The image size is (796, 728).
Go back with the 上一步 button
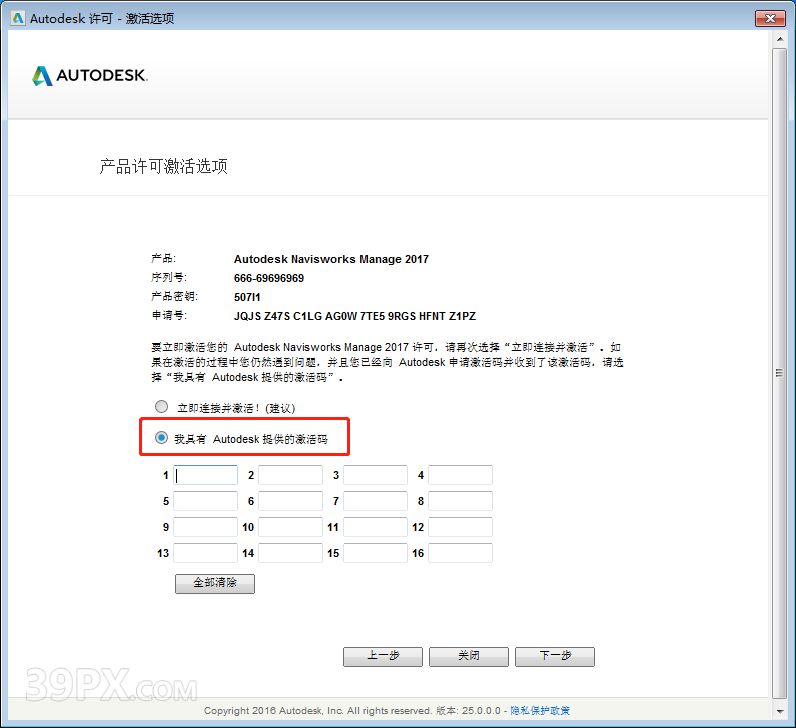tap(383, 656)
